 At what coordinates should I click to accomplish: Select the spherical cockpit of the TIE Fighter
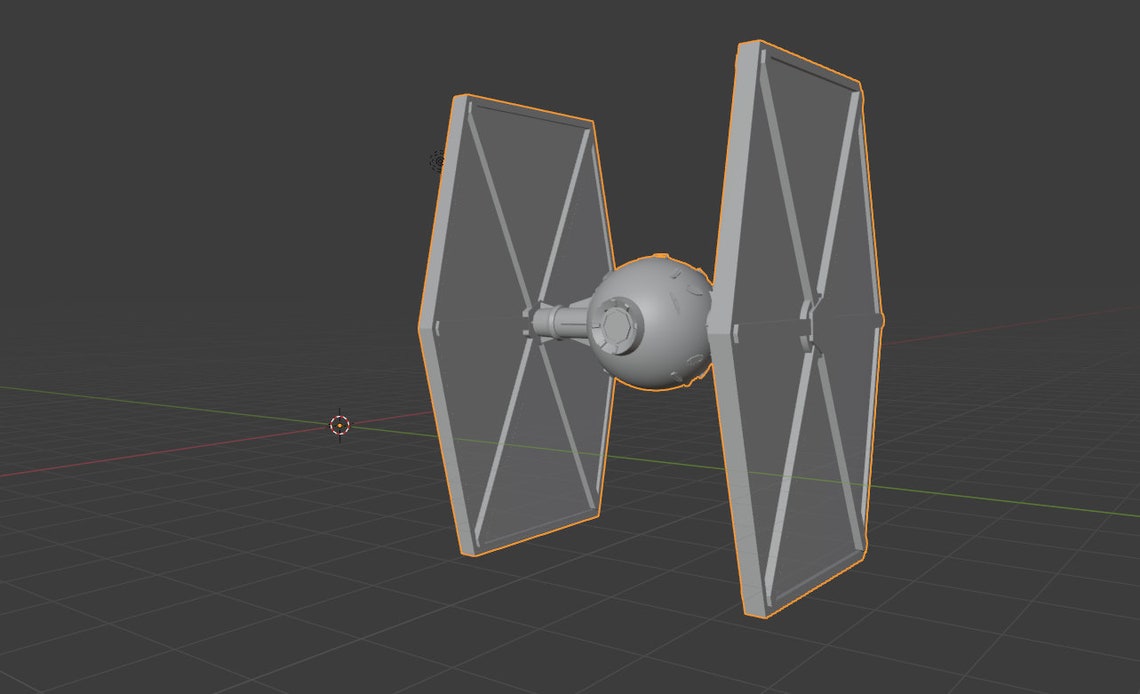pyautogui.click(x=650, y=320)
